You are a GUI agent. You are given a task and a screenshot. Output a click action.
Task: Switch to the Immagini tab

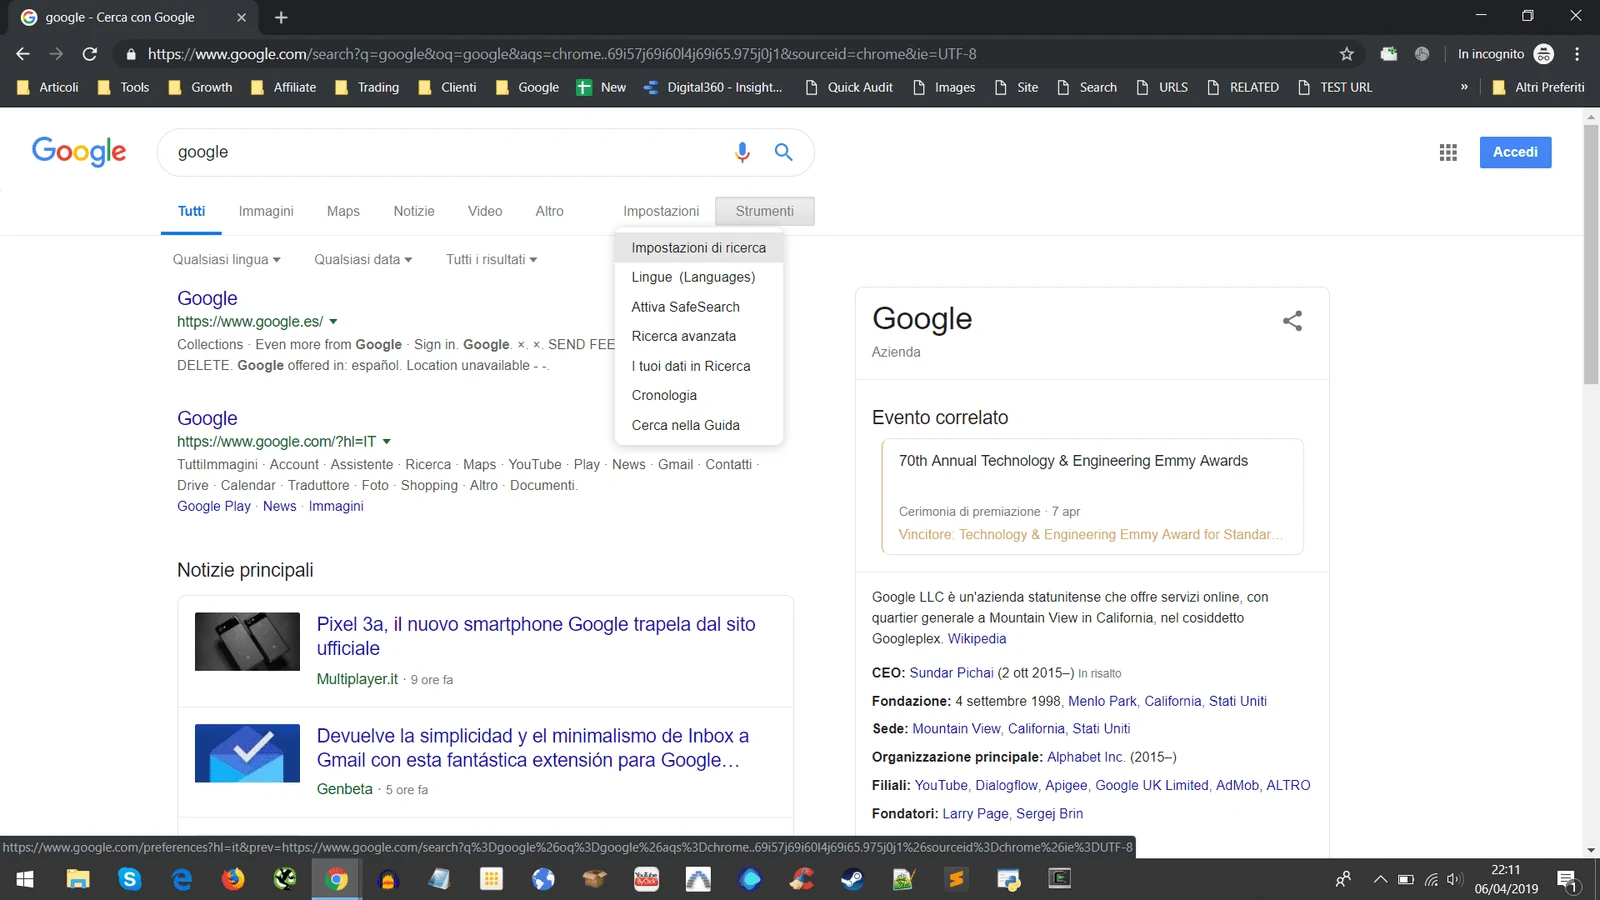click(x=266, y=211)
